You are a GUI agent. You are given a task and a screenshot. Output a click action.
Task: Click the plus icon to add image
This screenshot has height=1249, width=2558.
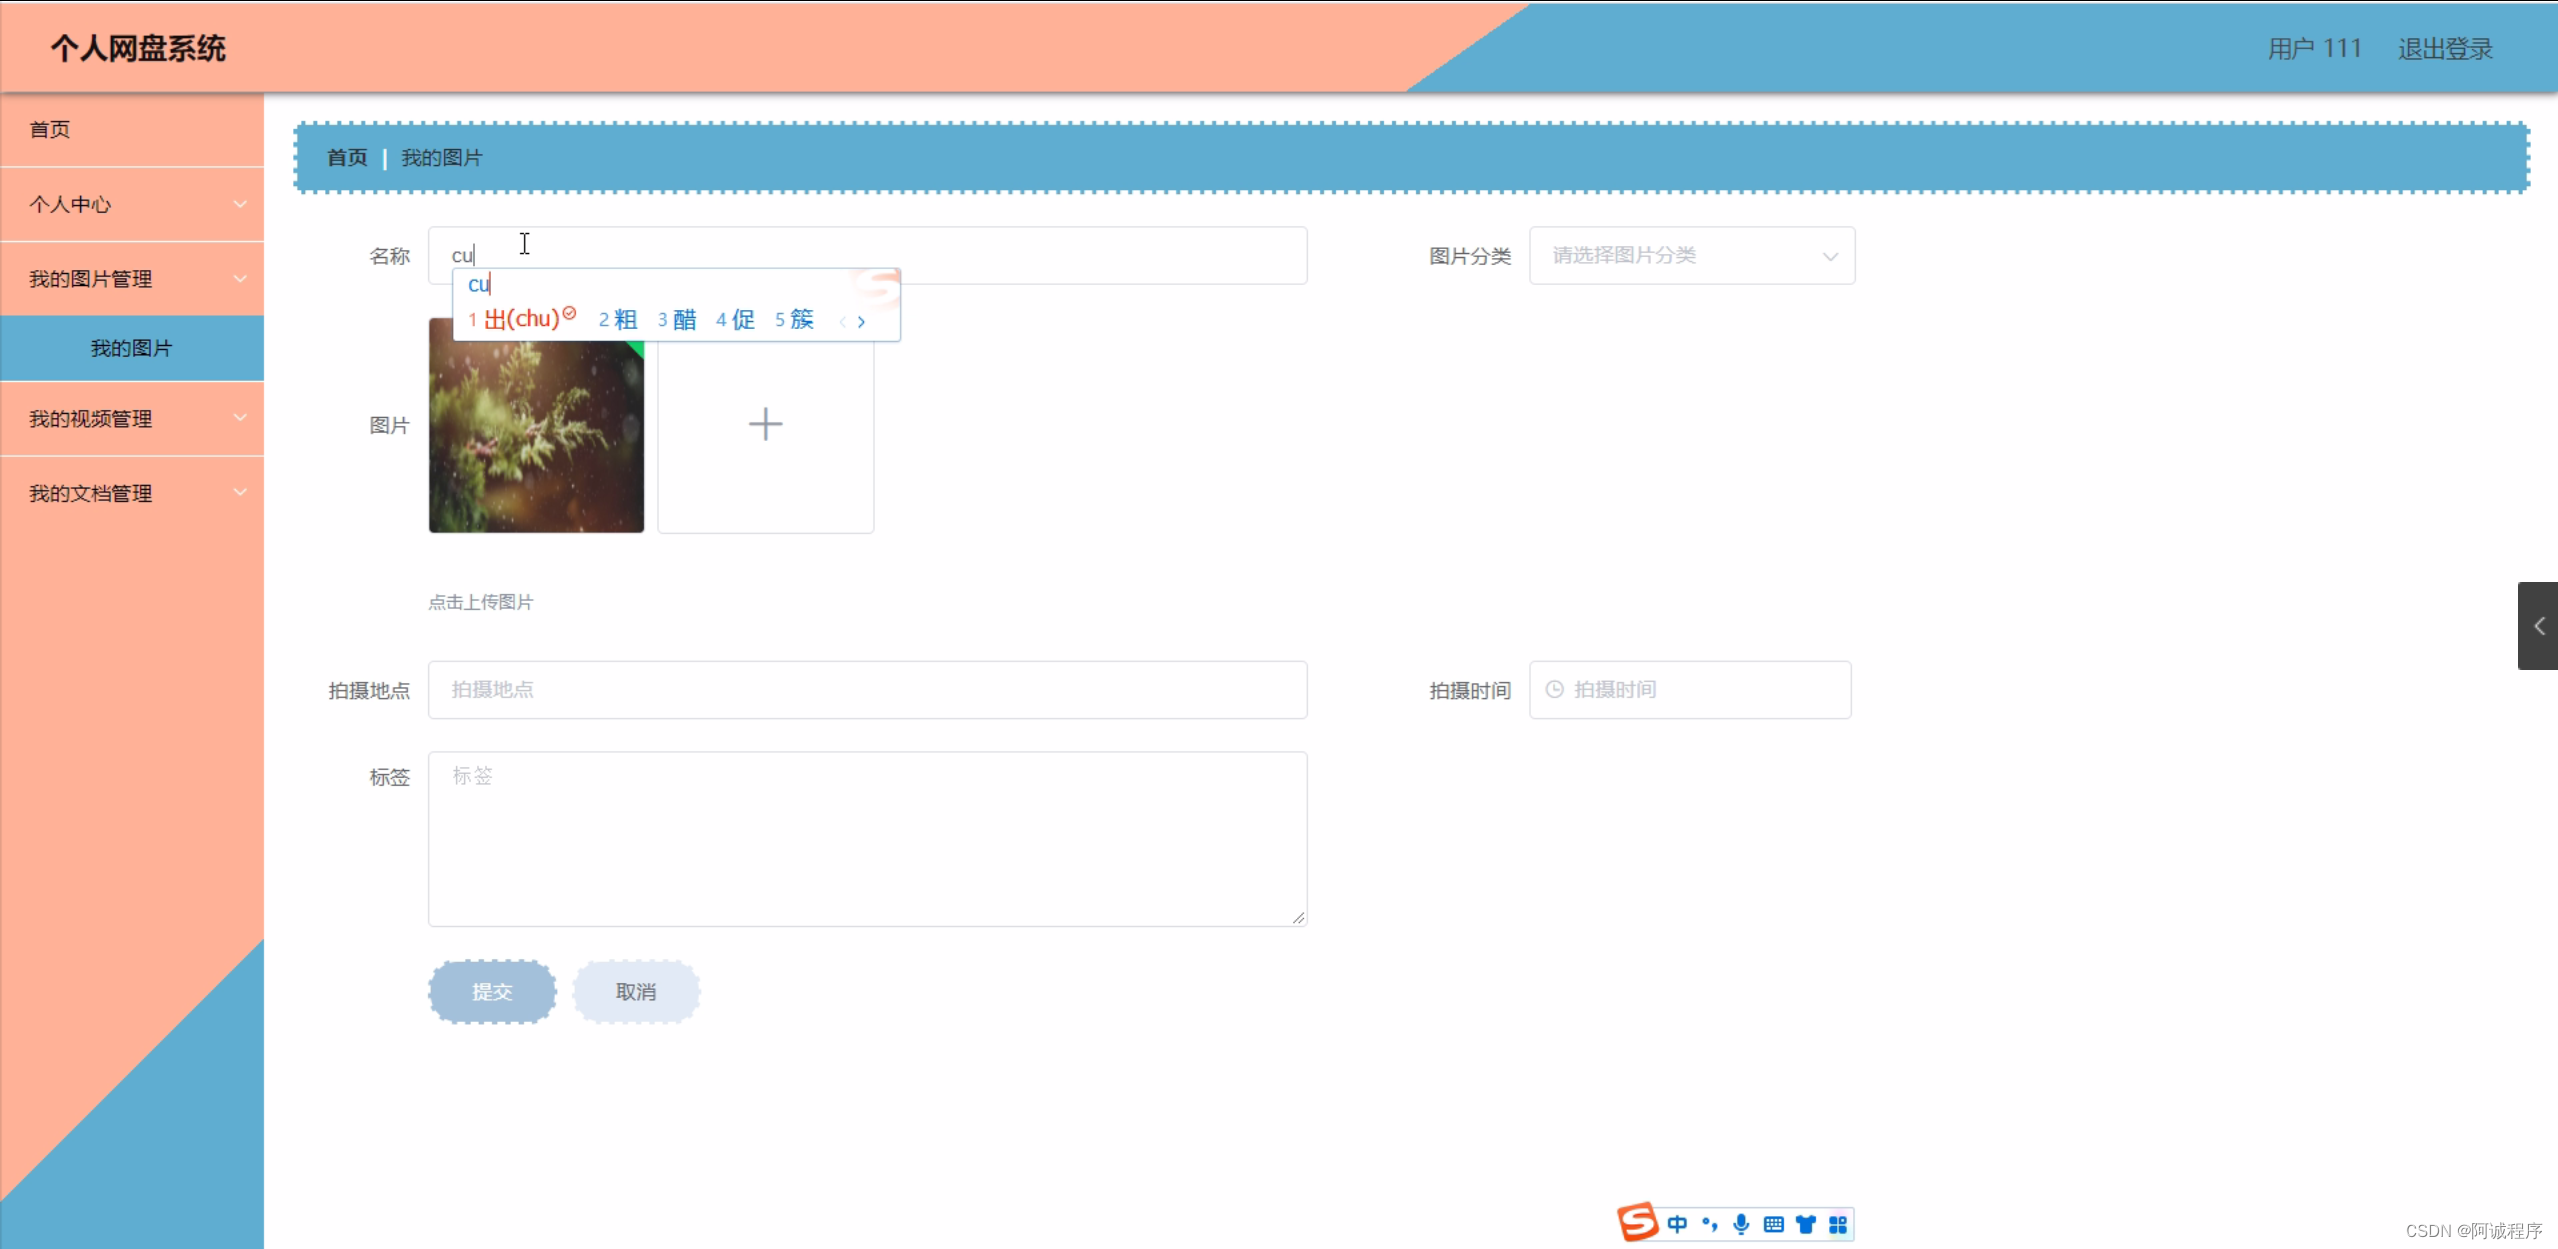tap(765, 424)
